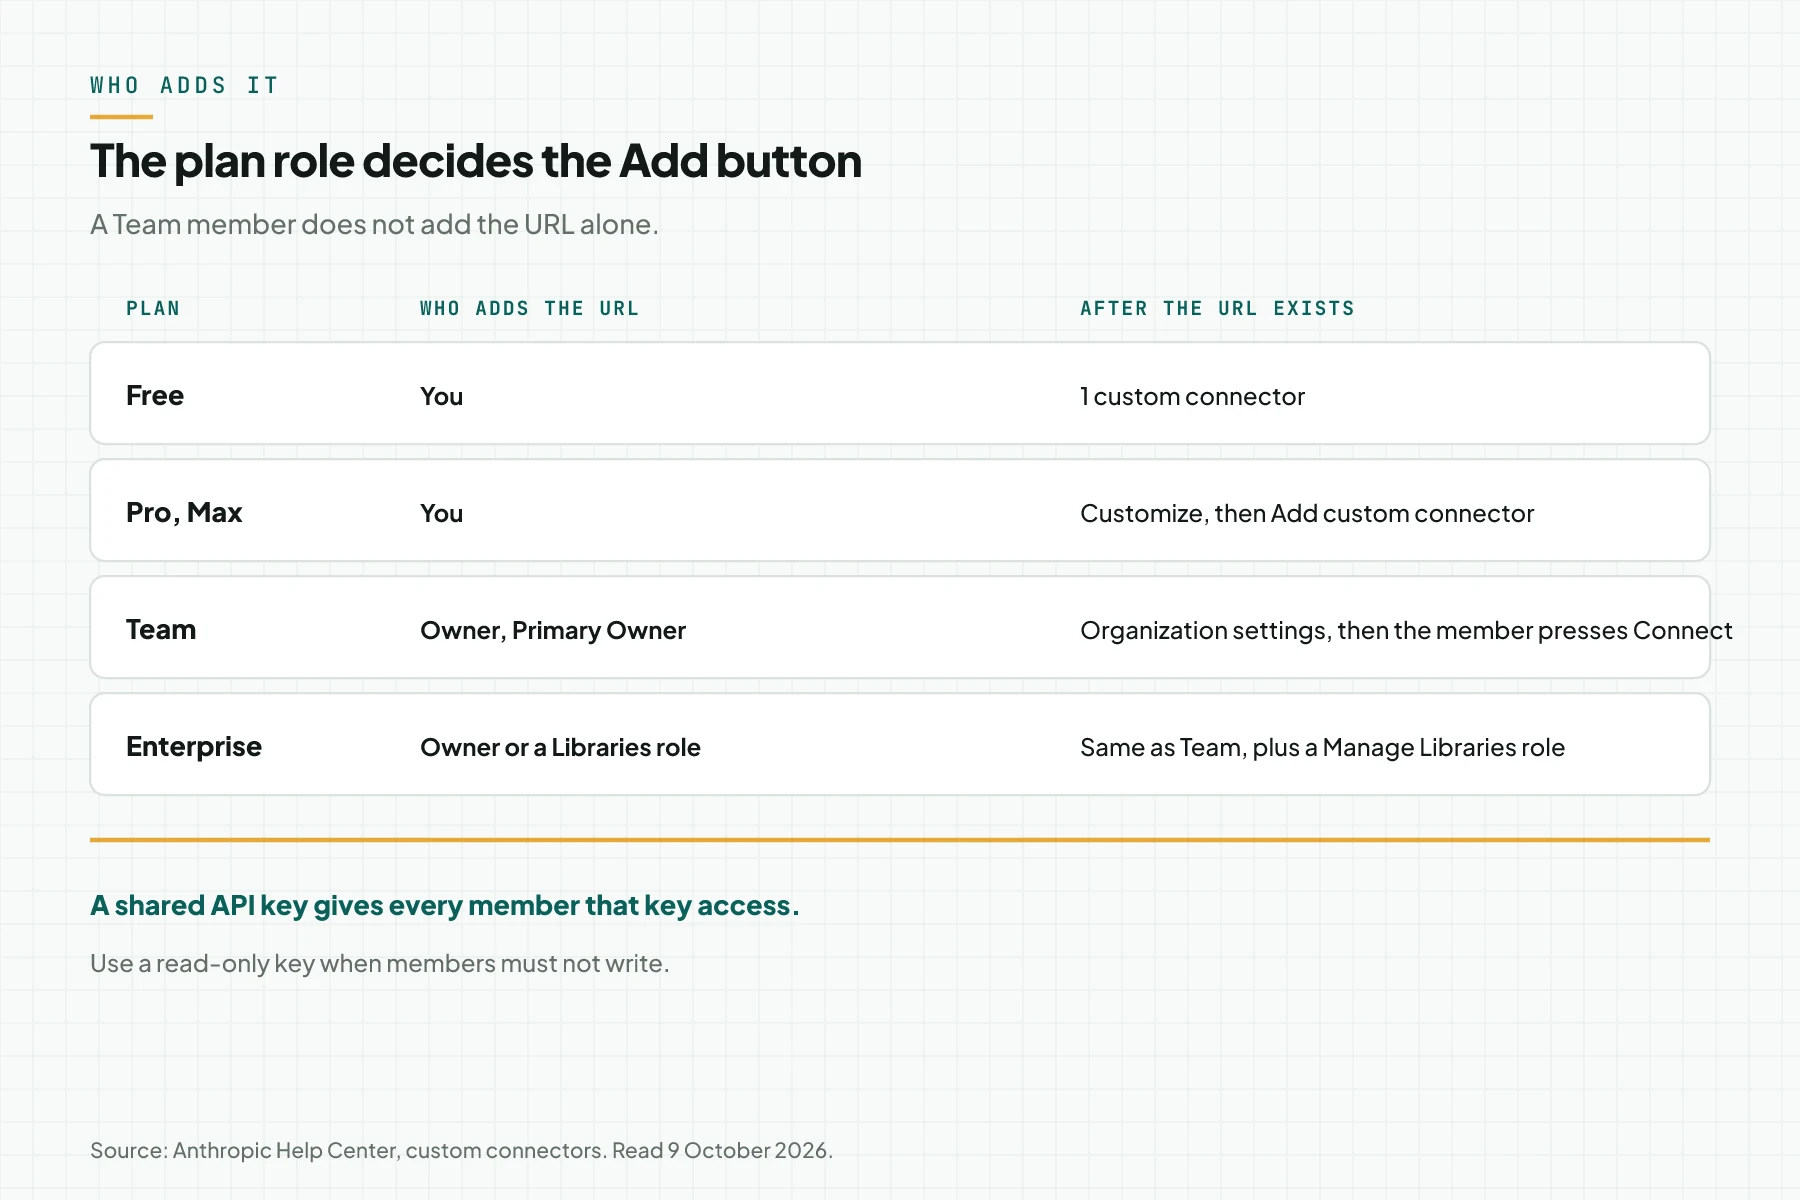The height and width of the screenshot is (1200, 1800).
Task: Click the 'AFTER THE URL EXISTS' column header
Action: (1217, 308)
